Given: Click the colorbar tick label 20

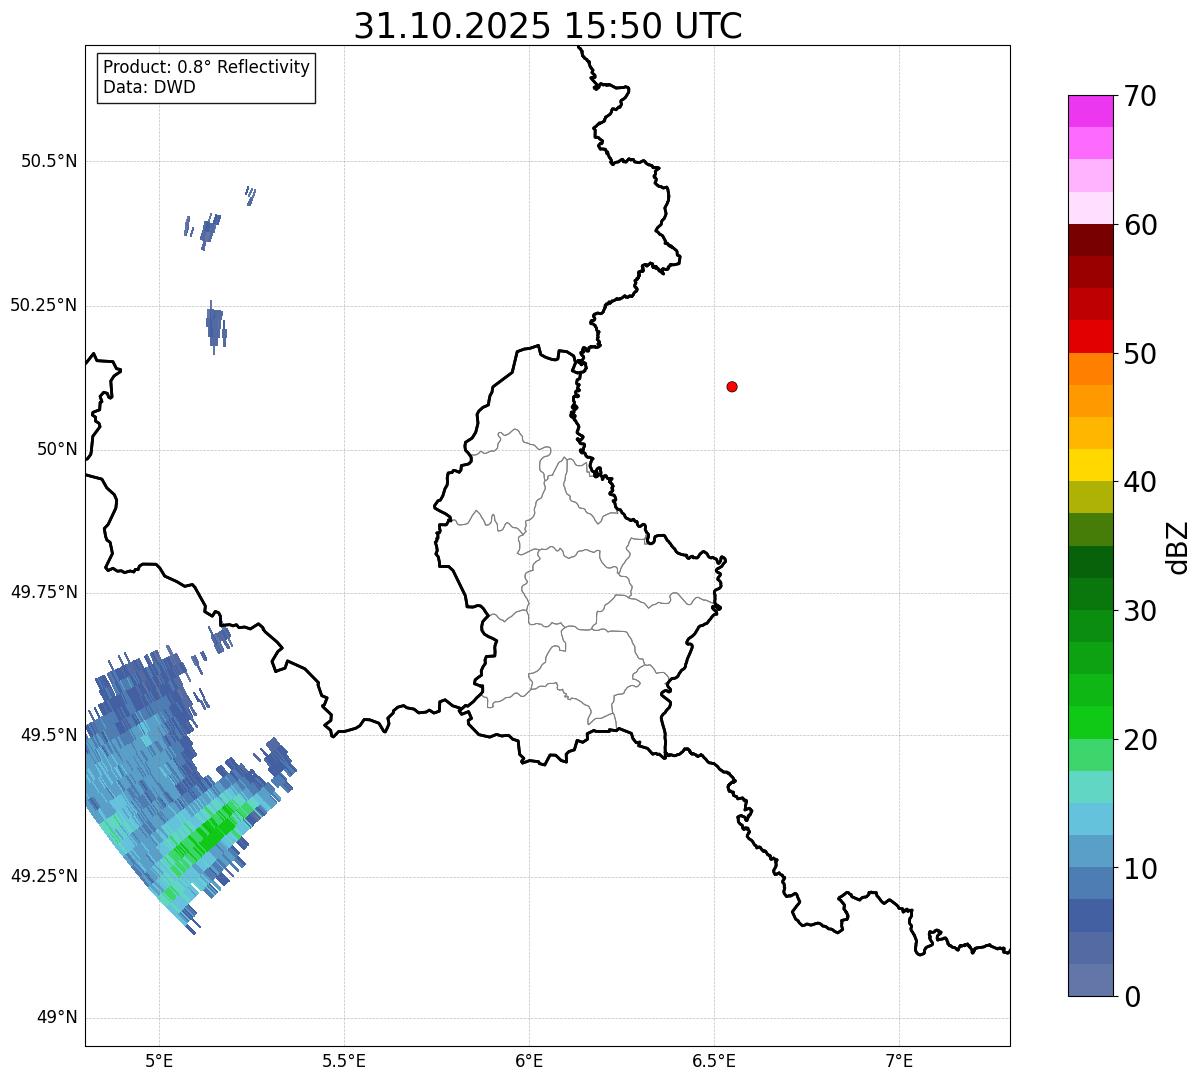Looking at the screenshot, I should 1140,740.
